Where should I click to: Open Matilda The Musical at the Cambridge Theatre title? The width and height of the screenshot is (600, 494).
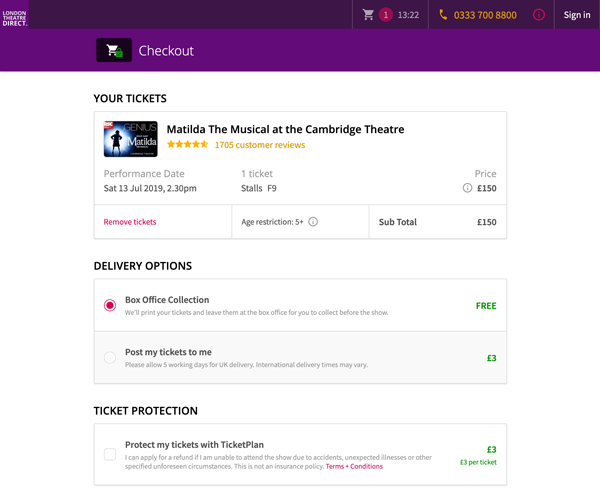285,129
